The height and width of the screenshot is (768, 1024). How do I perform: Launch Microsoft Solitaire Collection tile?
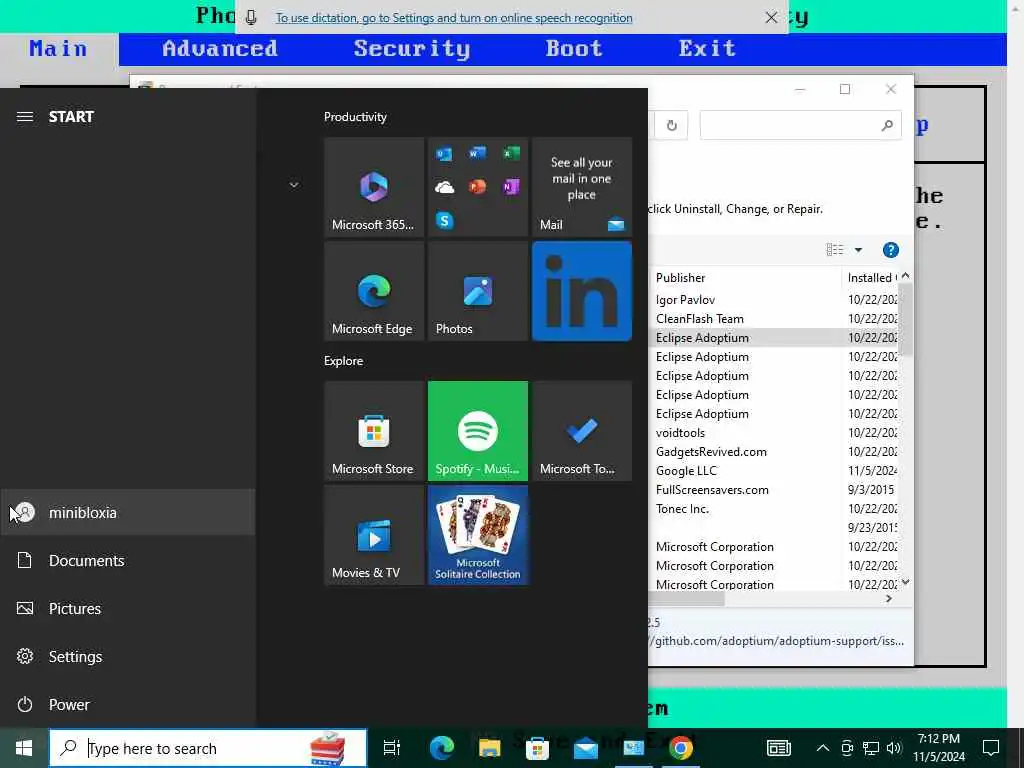point(477,535)
